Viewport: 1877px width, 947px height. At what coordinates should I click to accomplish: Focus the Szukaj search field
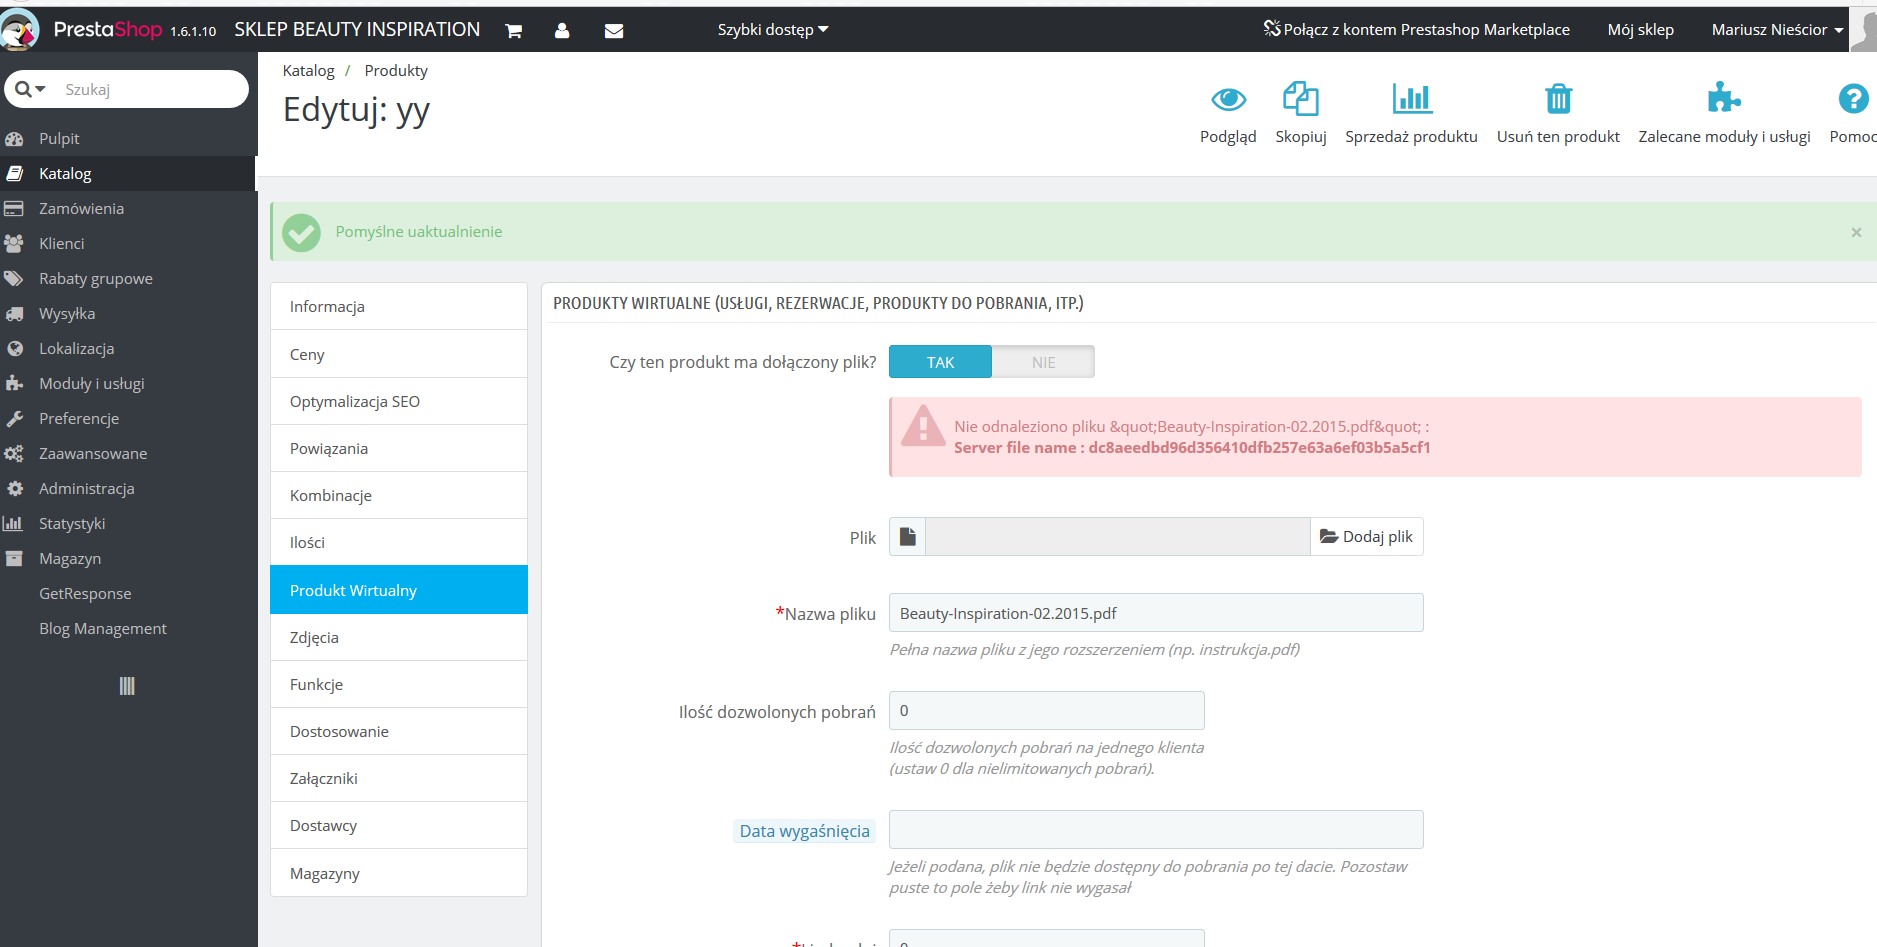(150, 89)
